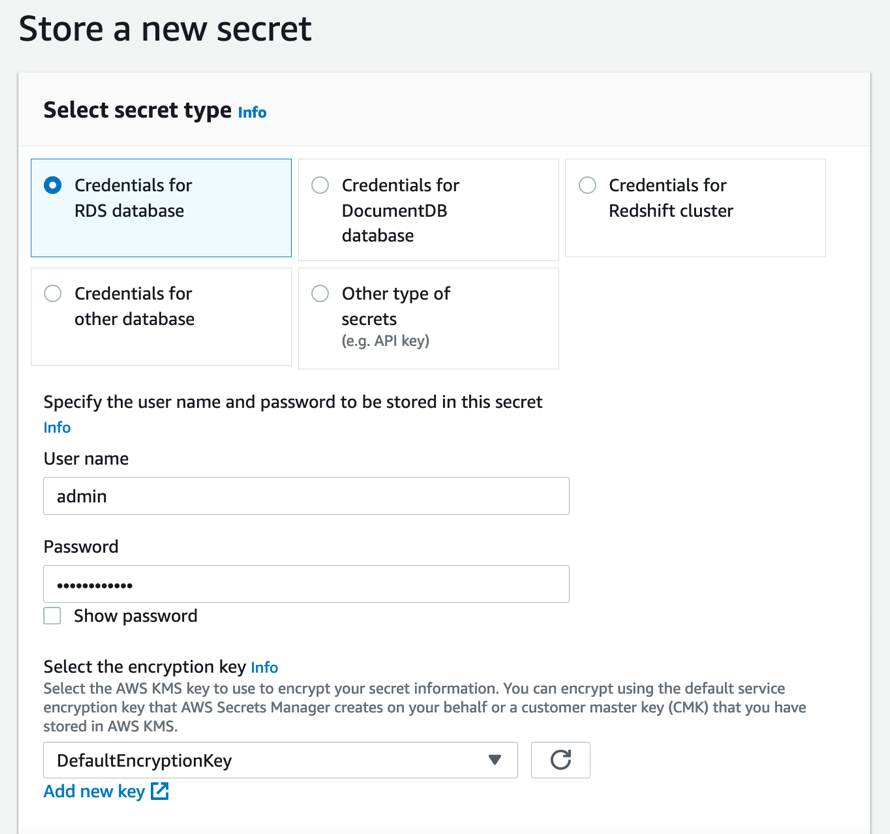Screen dimensions: 890x834
Task: Select Credentials for RDS database
Action: 52,185
